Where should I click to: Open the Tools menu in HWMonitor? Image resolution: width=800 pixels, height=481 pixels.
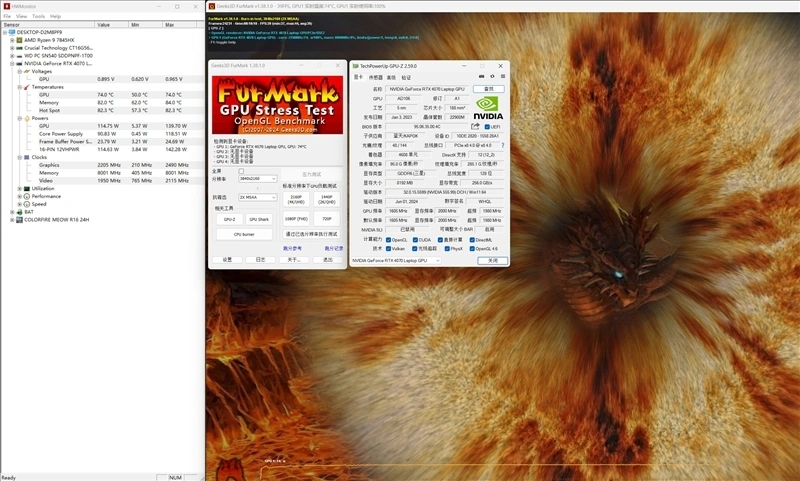click(38, 16)
